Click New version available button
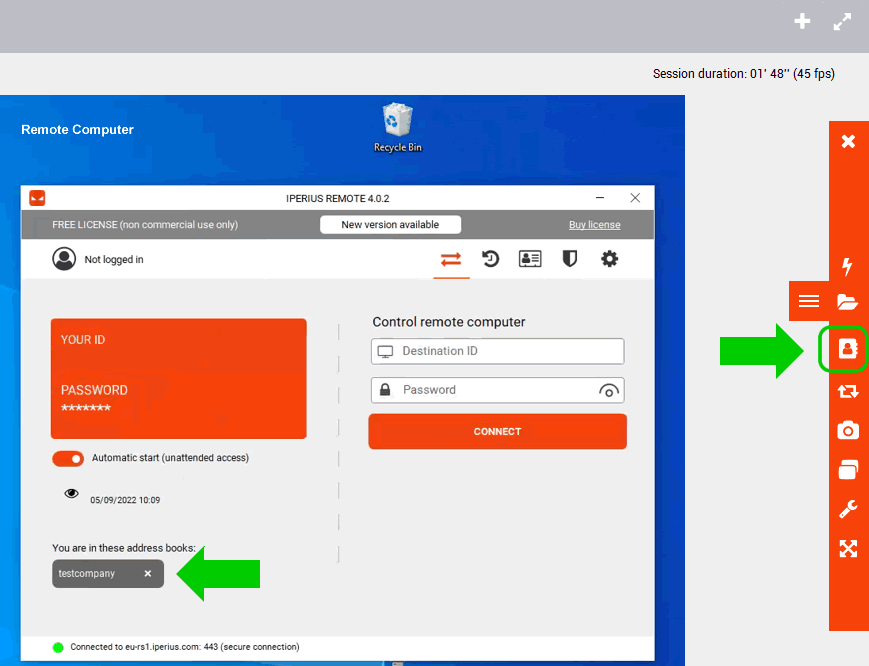 coord(390,224)
